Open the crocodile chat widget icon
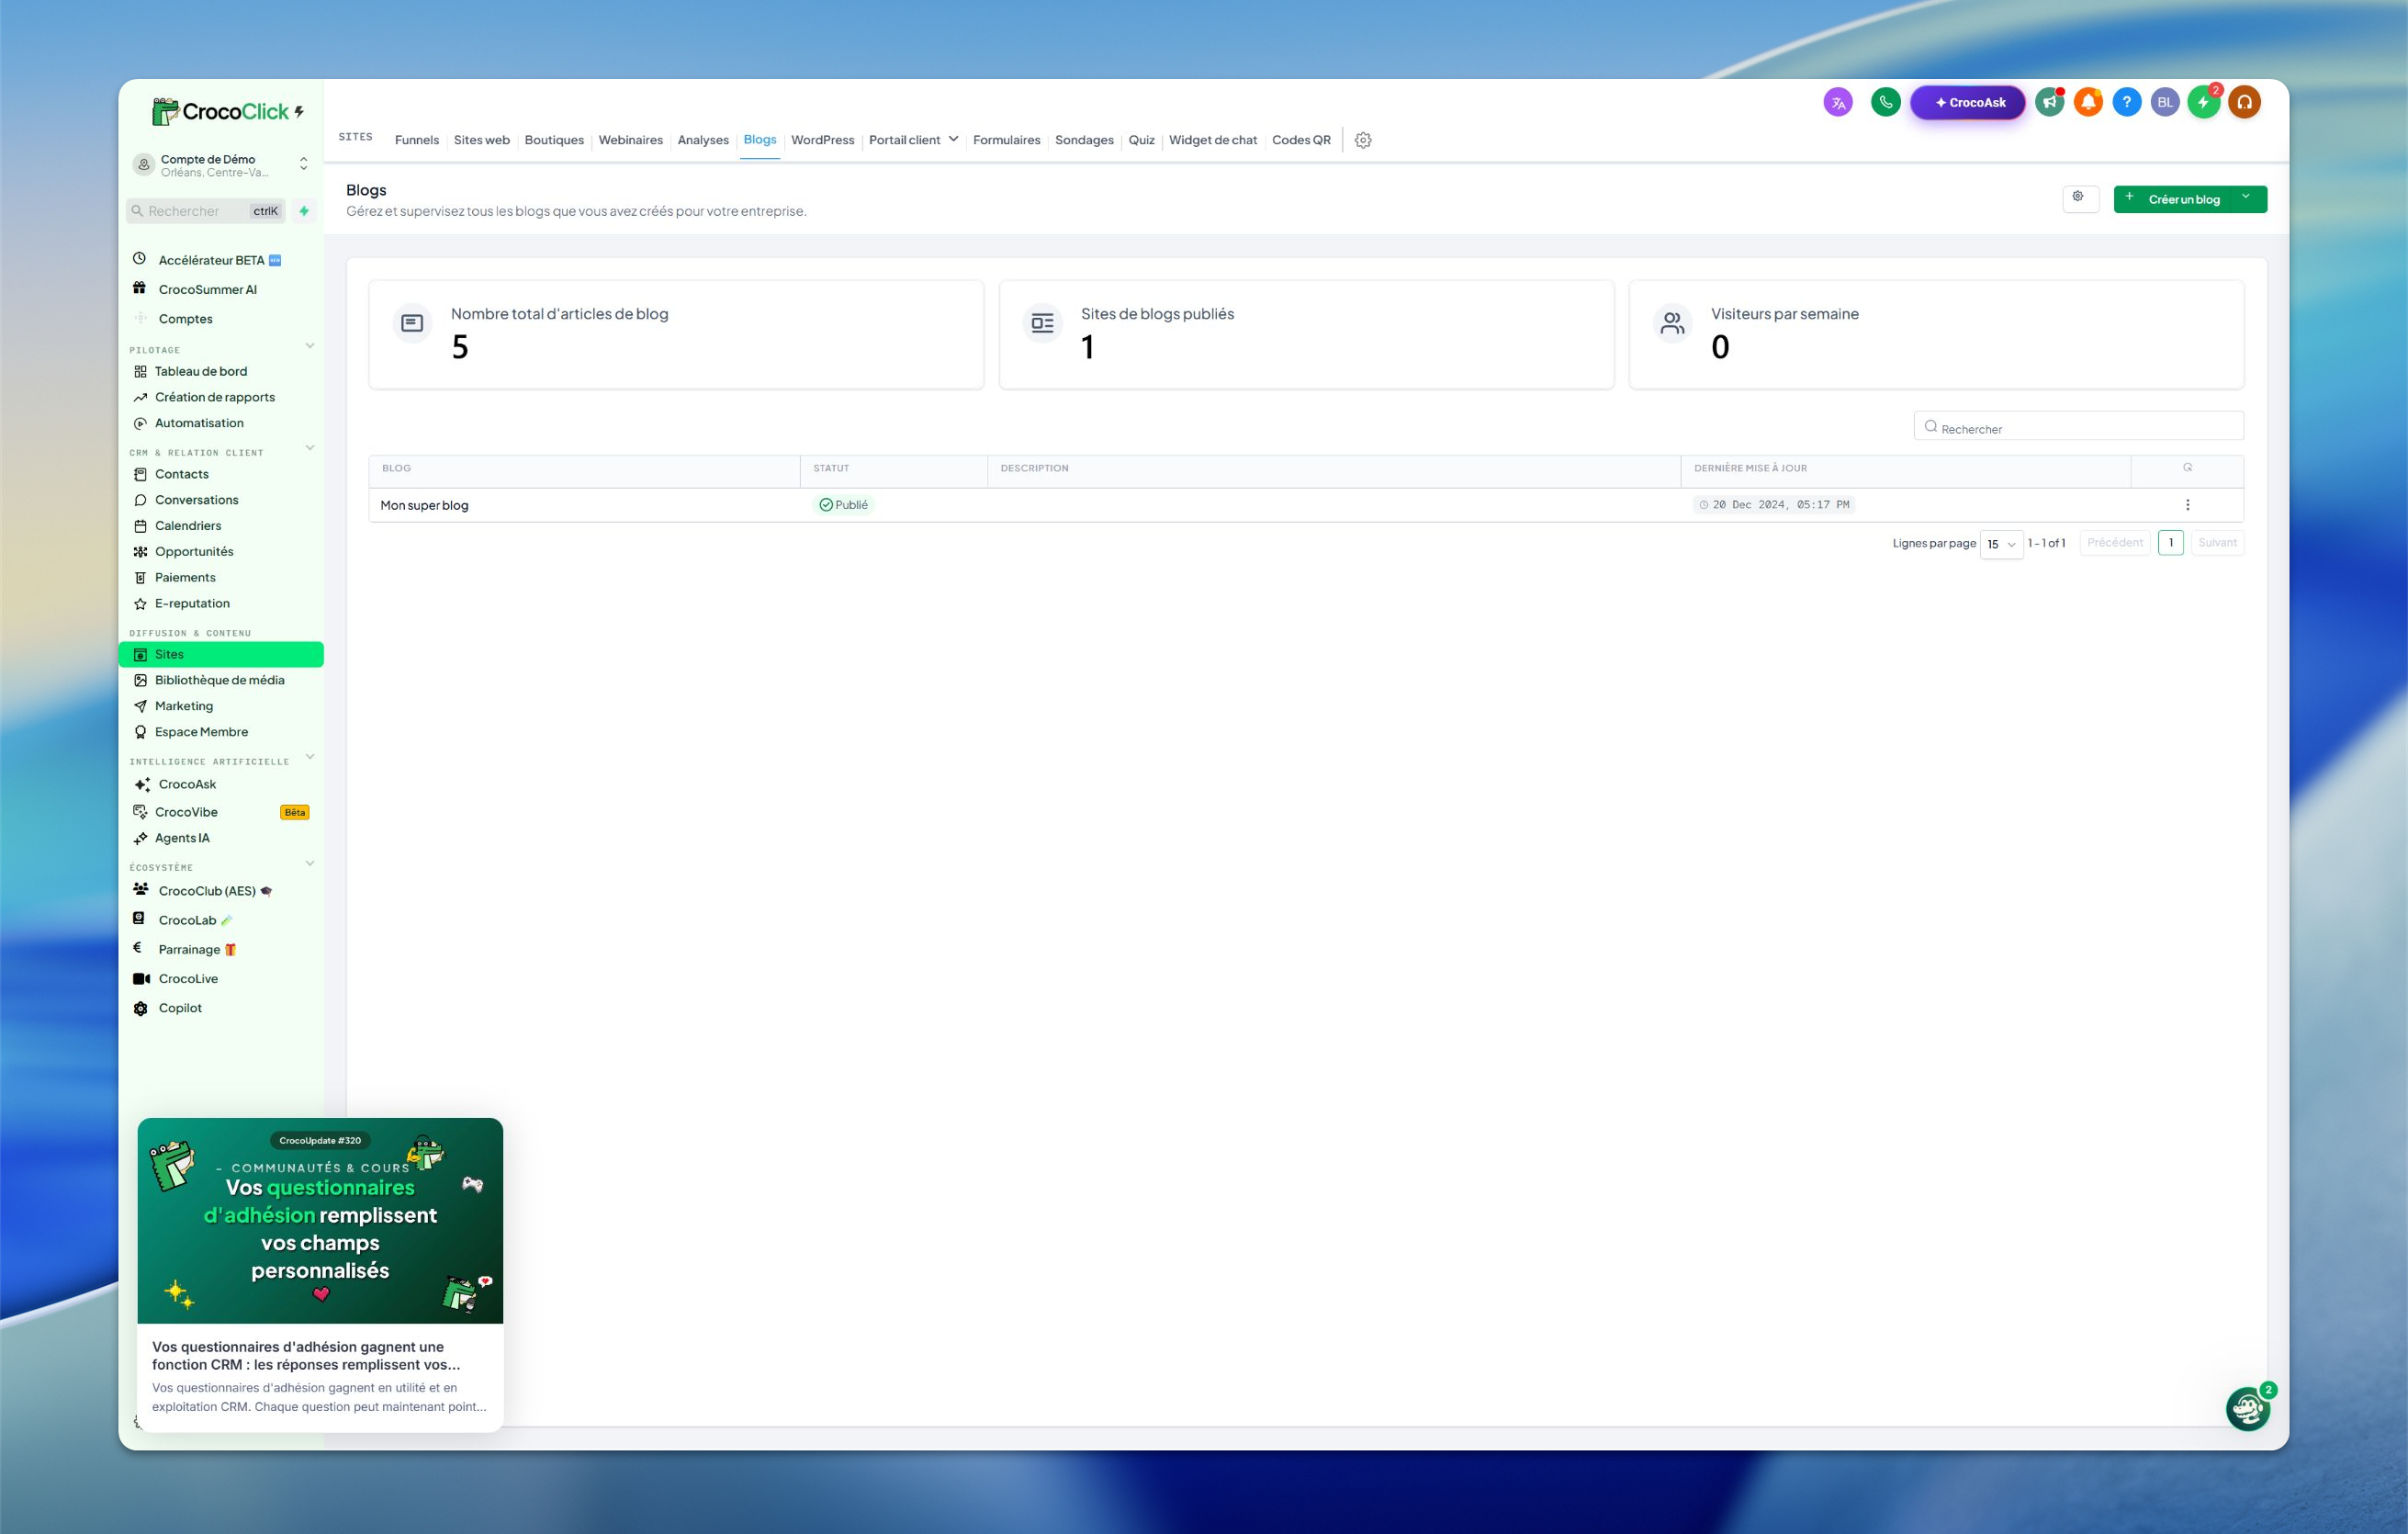This screenshot has width=2408, height=1534. coord(2247,1409)
